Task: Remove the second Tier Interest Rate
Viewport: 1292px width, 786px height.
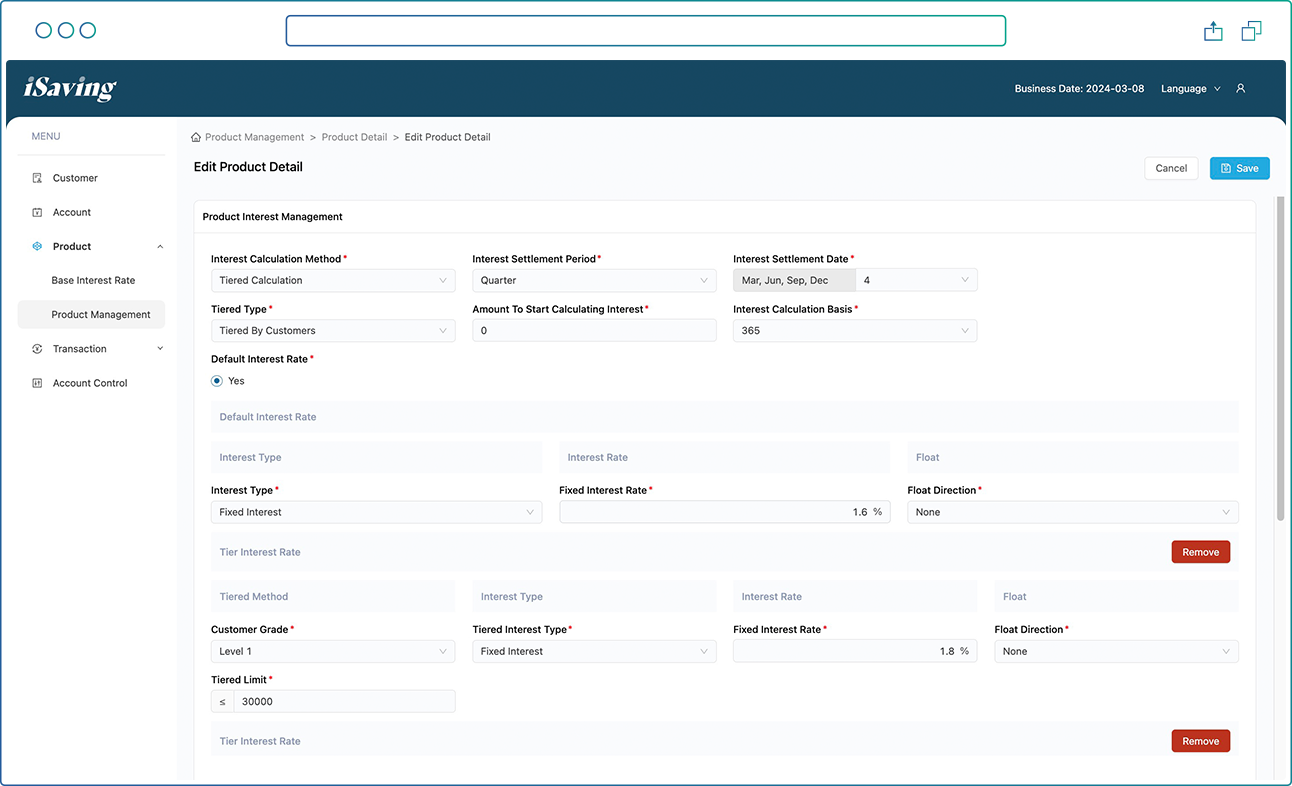Action: pos(1201,741)
